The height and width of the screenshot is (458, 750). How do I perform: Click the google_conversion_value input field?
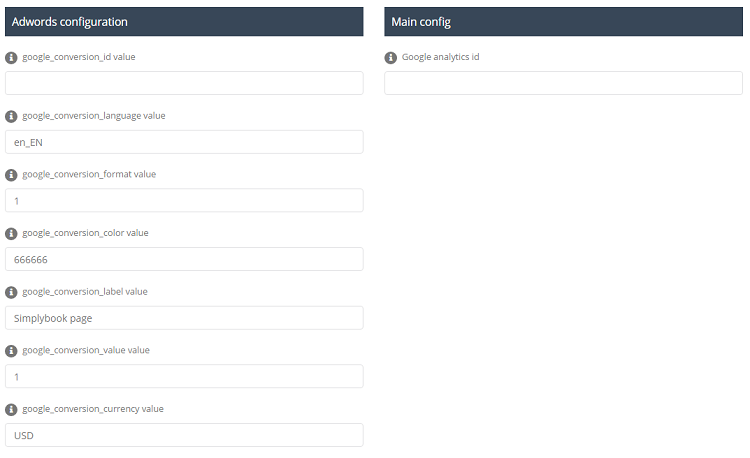(x=184, y=376)
